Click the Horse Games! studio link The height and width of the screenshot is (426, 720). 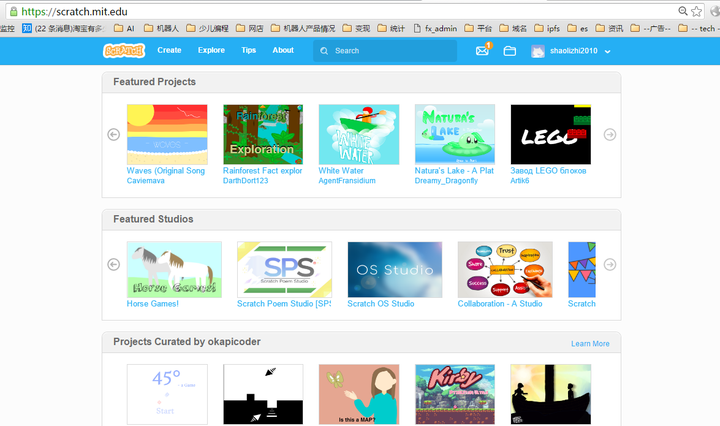point(152,304)
